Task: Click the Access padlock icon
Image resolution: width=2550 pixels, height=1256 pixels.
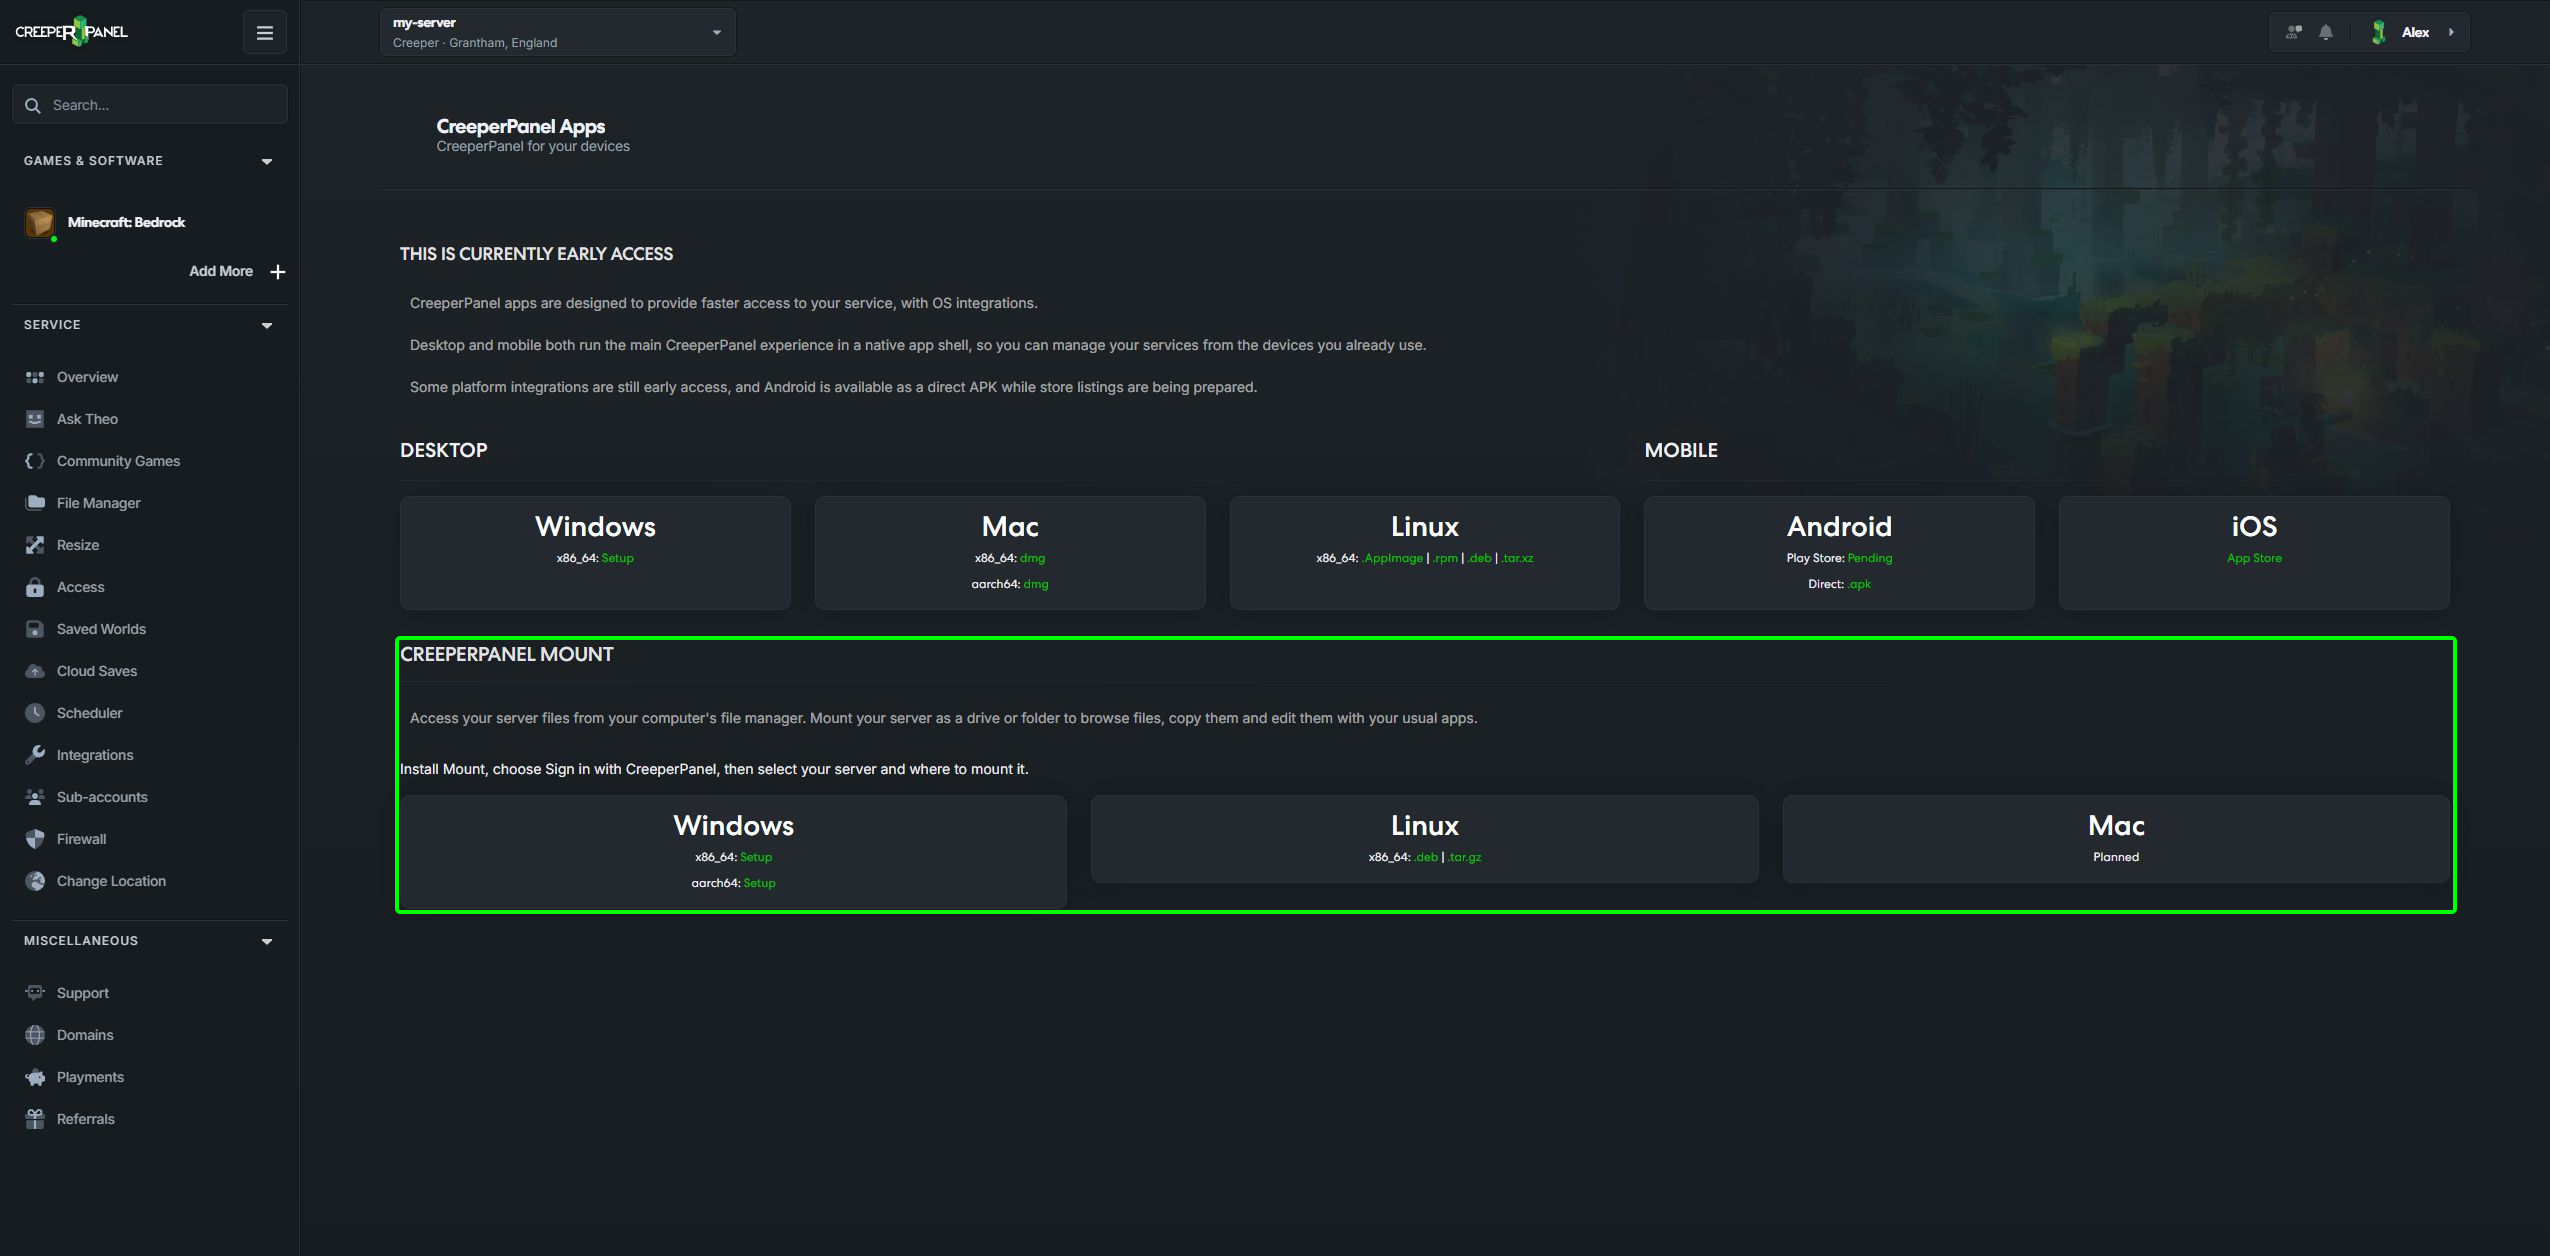Action: coord(35,587)
